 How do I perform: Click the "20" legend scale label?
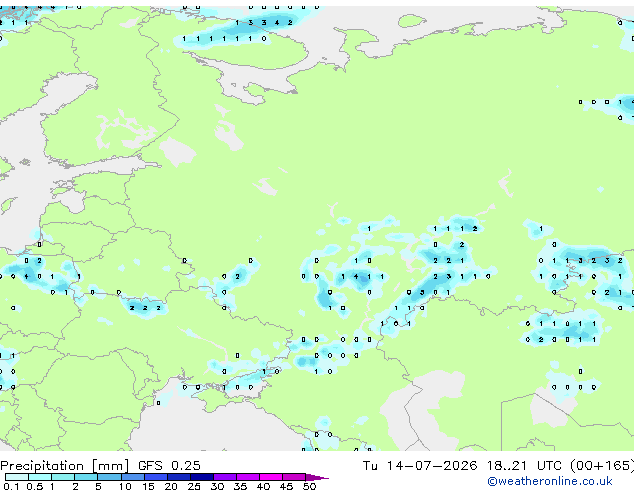(171, 486)
